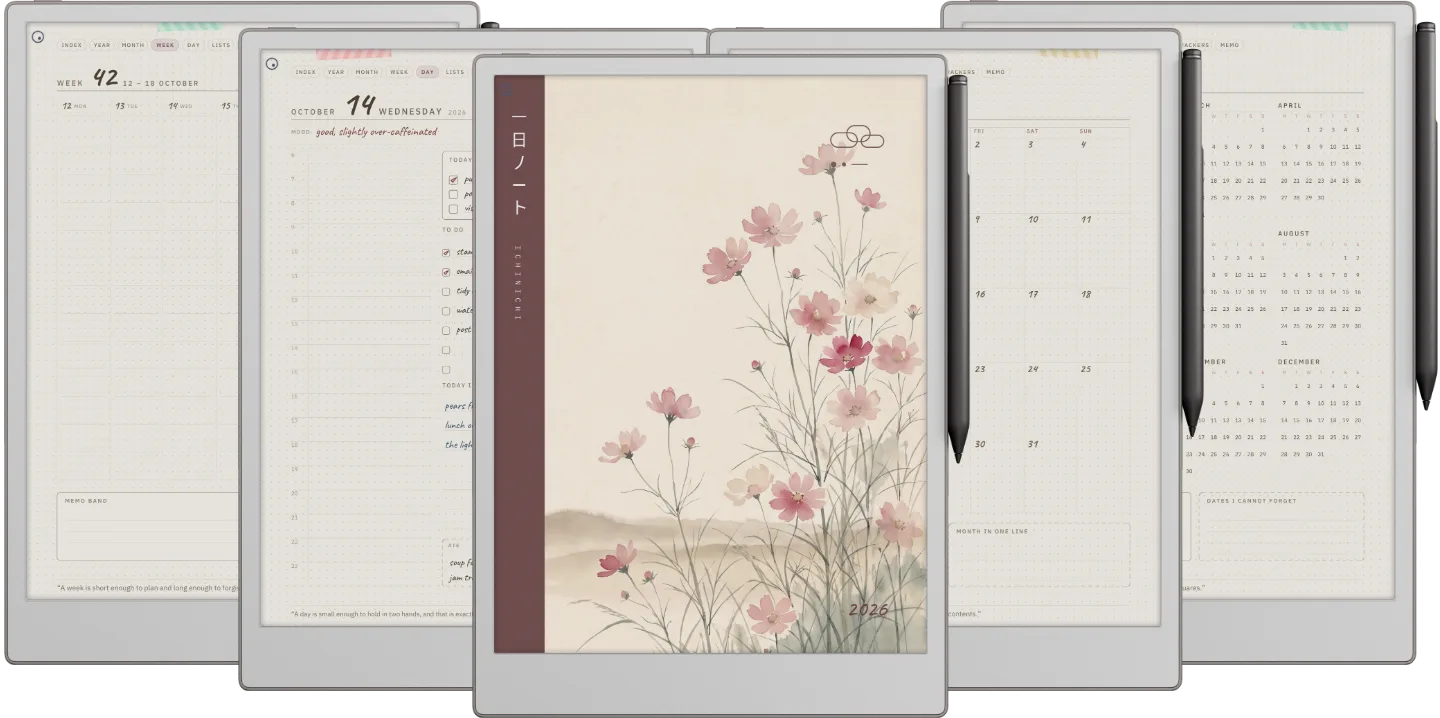Switch to DAY tab on the week planner
The image size is (1440, 718).
193,45
